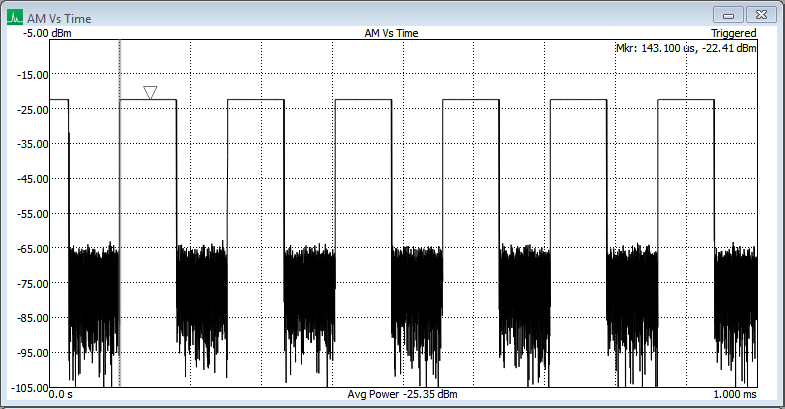The image size is (785, 409).
Task: Click the marker readout 'Mkr: 143.100 us, -22.41 dBm'
Action: (686, 48)
